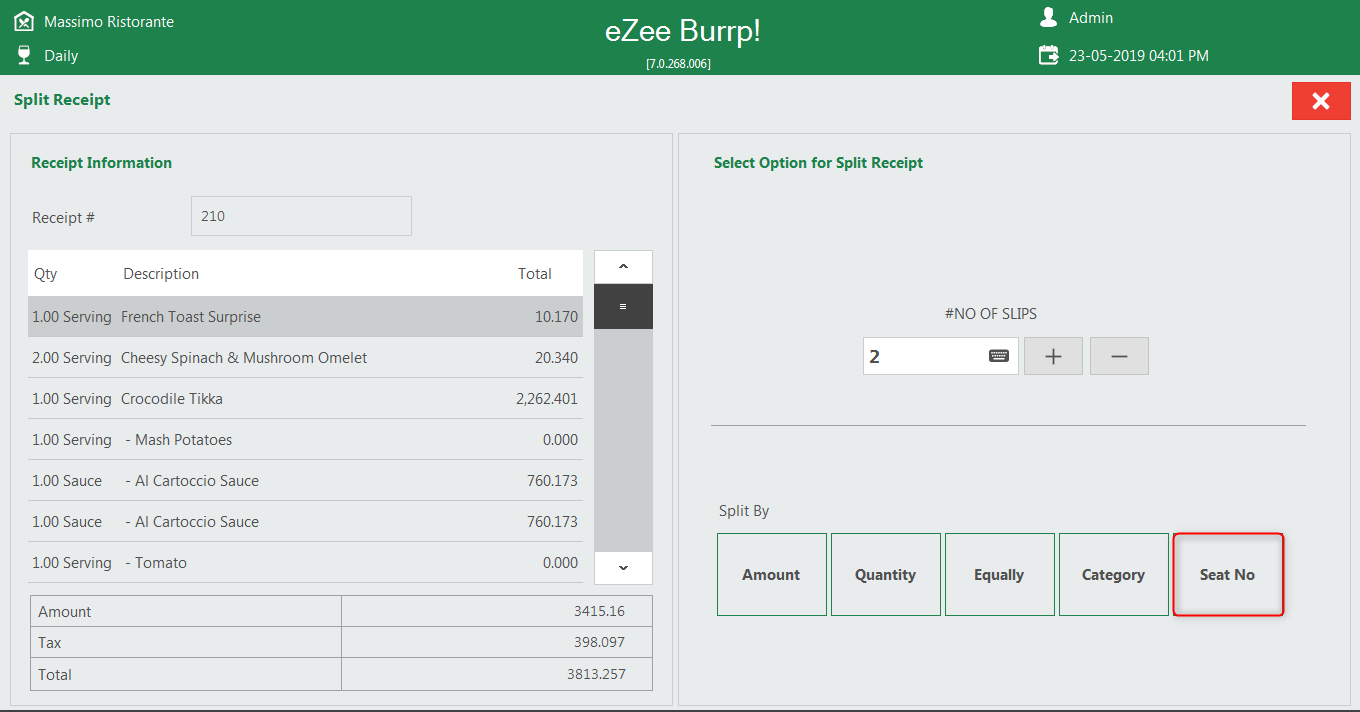Select the Al Cartoccio Sauce row above Tomato

point(305,521)
